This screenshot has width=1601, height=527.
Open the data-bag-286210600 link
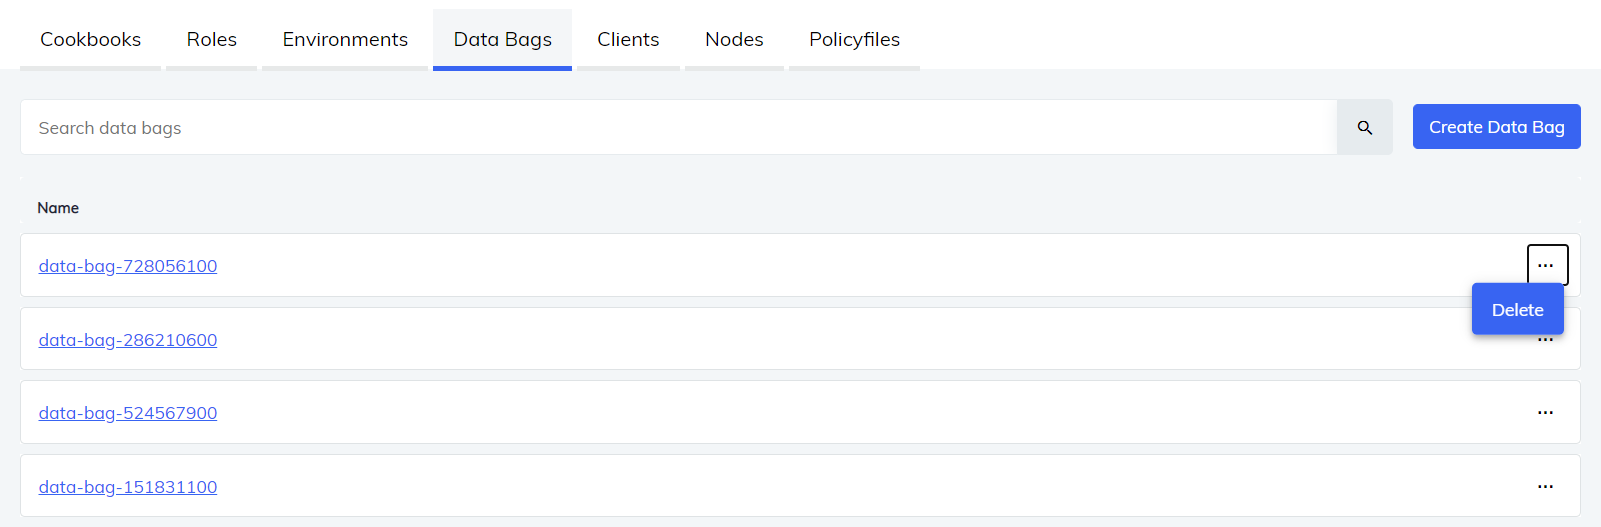click(128, 340)
